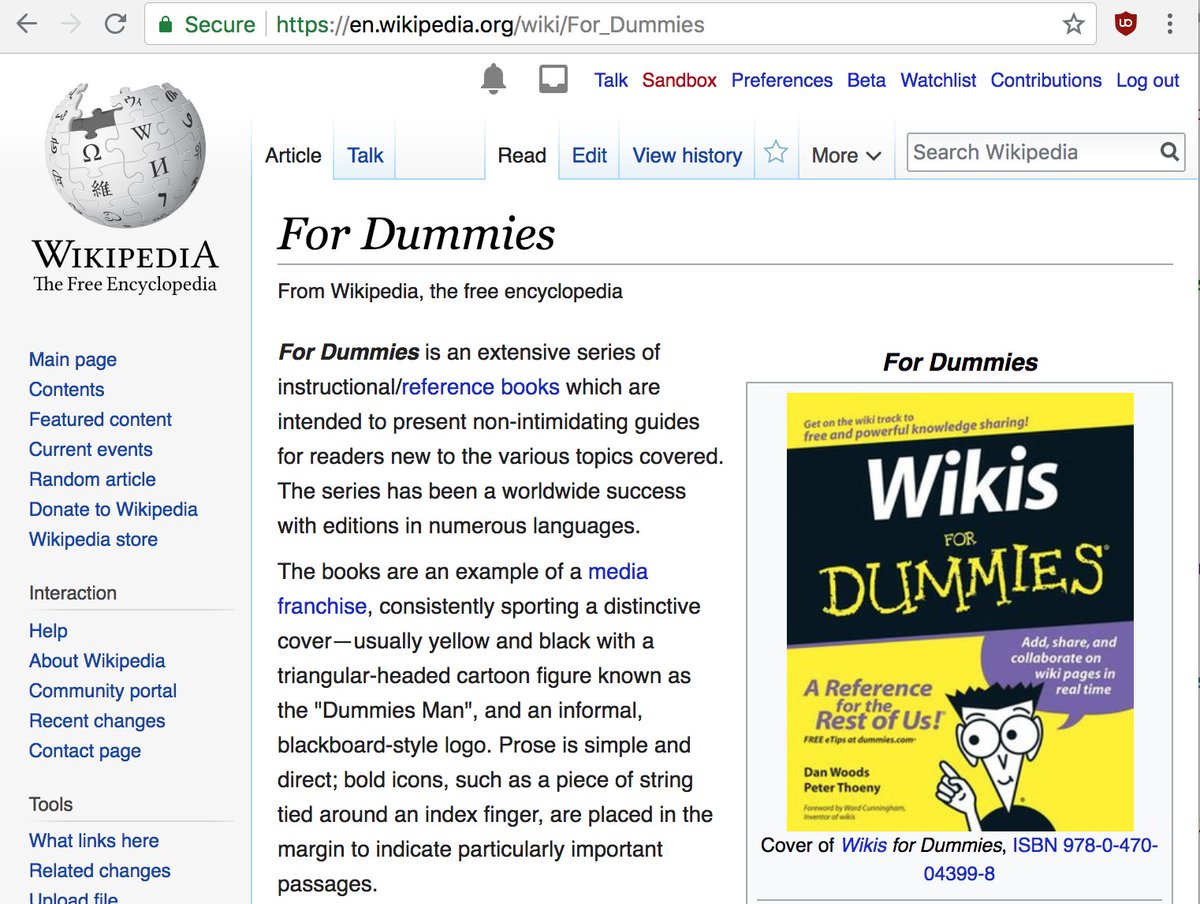
Task: Click the Wikis for Dummies cover image
Action: coord(960,612)
